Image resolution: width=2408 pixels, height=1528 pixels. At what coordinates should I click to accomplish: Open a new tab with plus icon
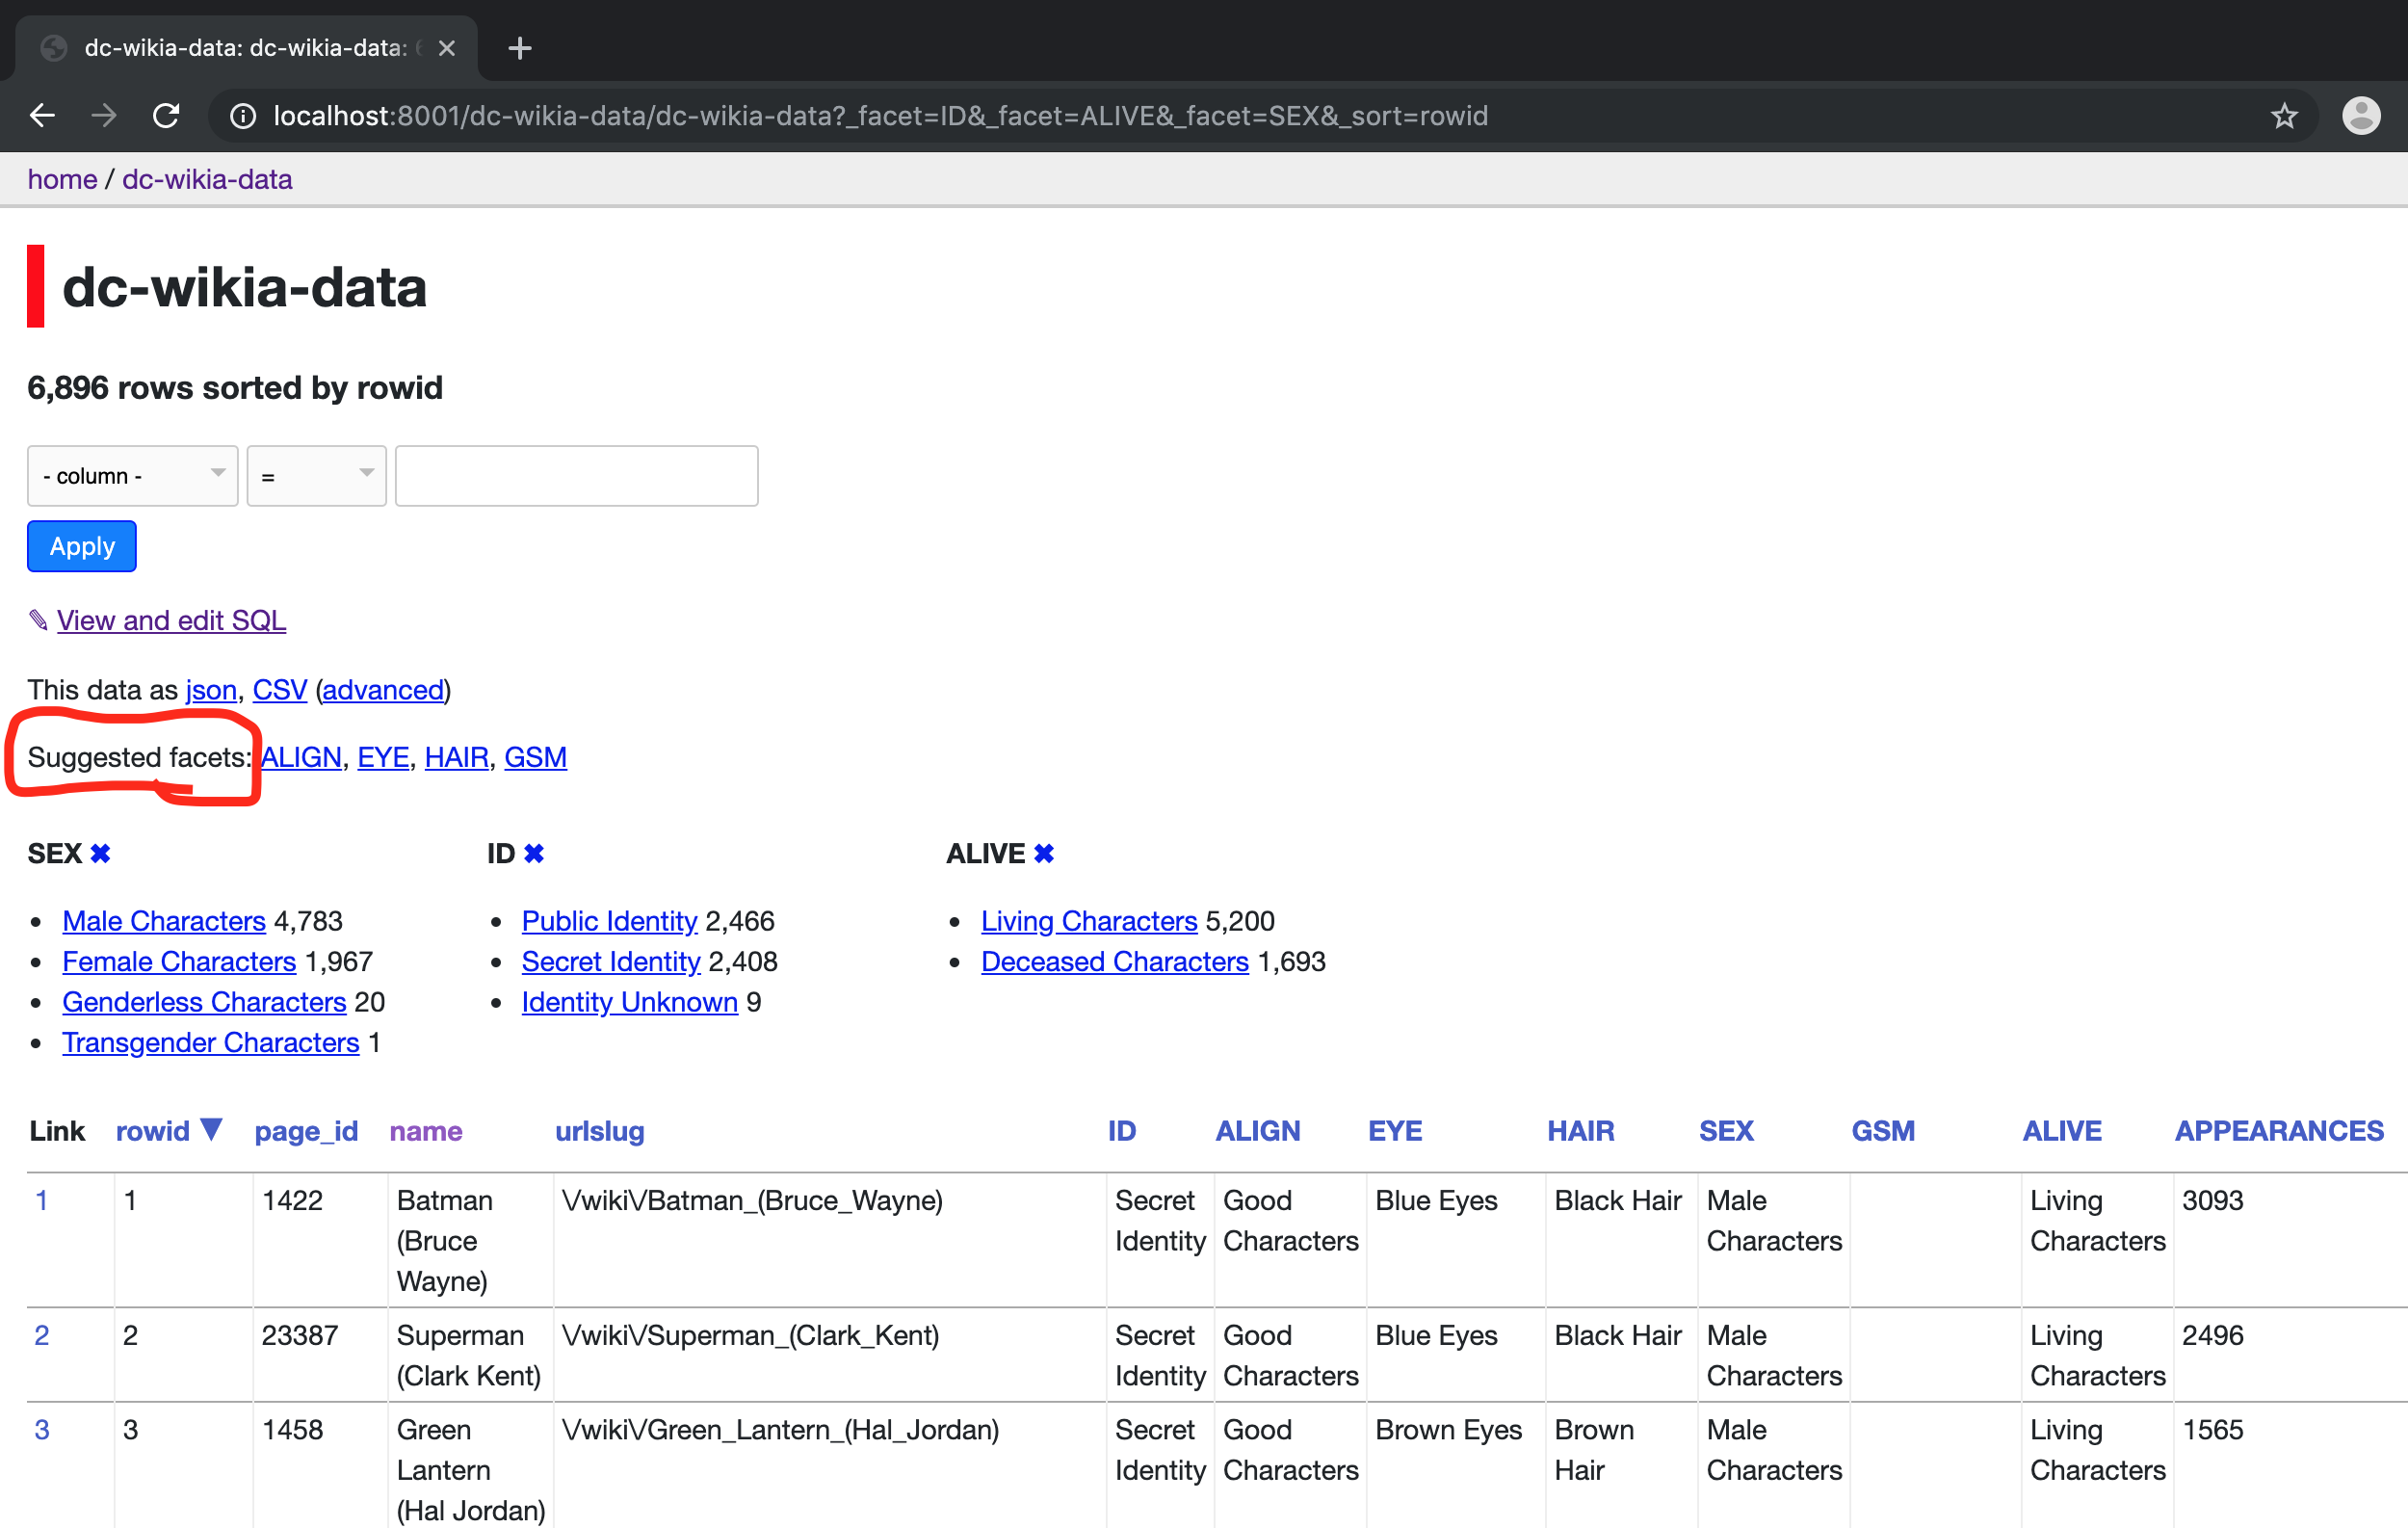tap(519, 48)
